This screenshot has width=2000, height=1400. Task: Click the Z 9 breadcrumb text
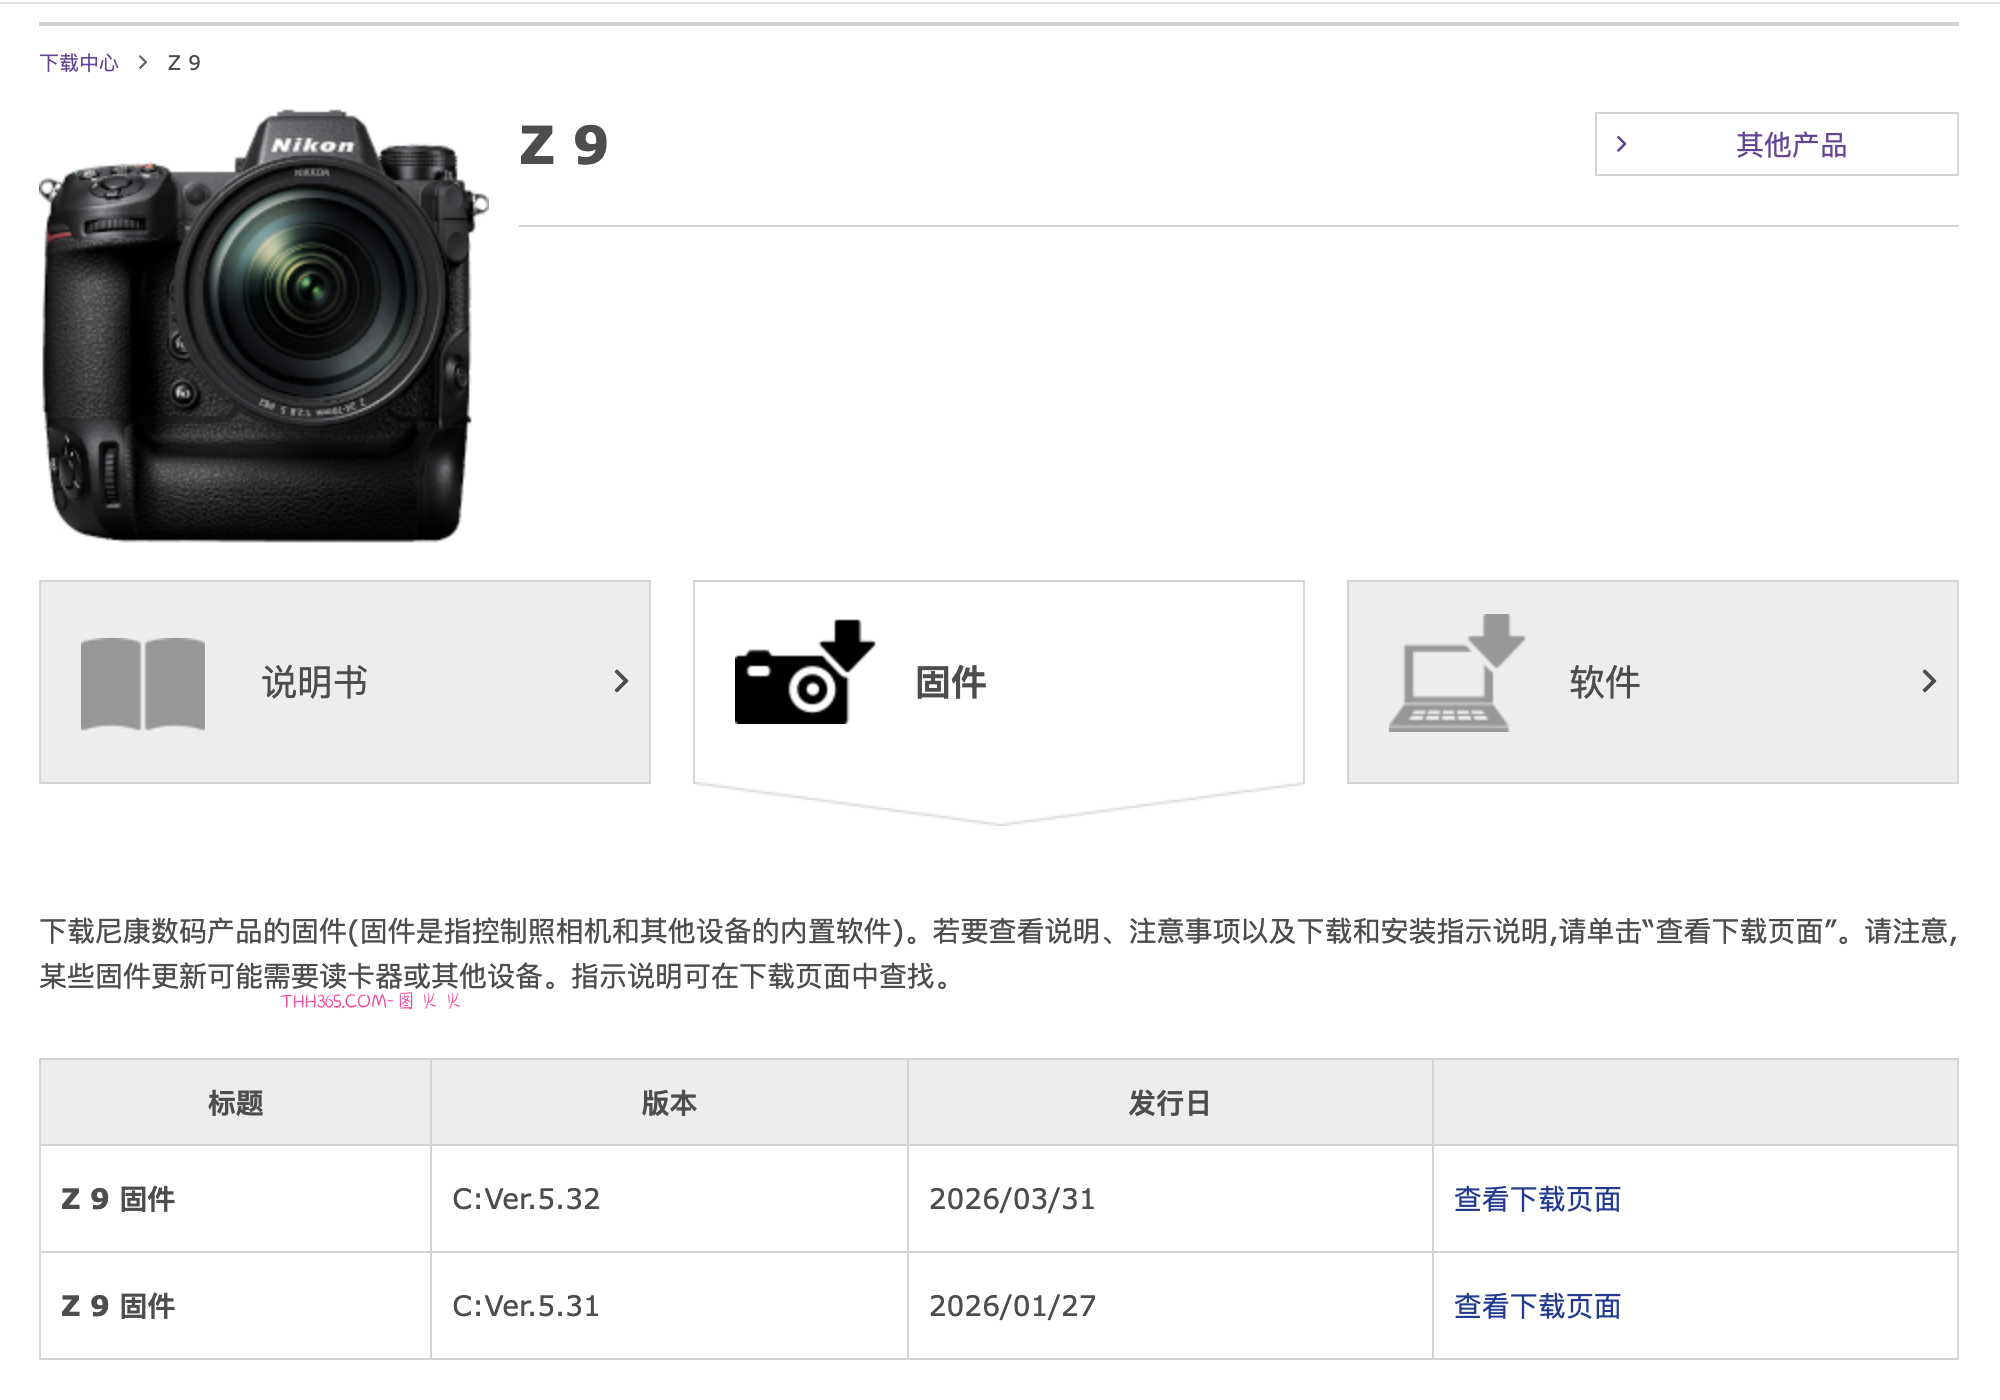tap(184, 63)
